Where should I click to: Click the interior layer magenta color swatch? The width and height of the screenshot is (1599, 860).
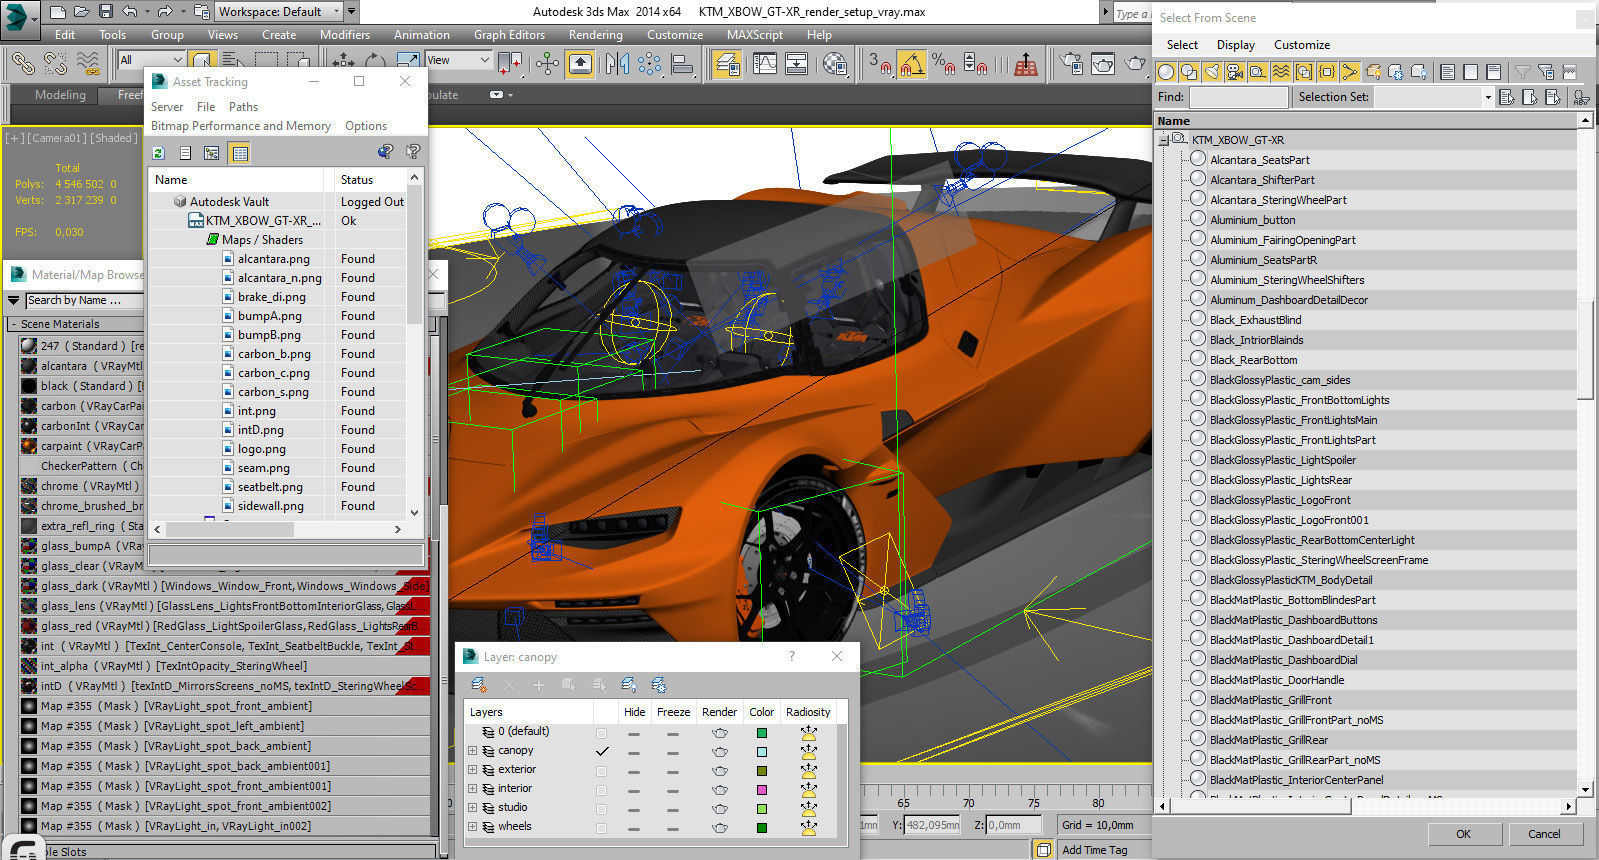click(762, 789)
